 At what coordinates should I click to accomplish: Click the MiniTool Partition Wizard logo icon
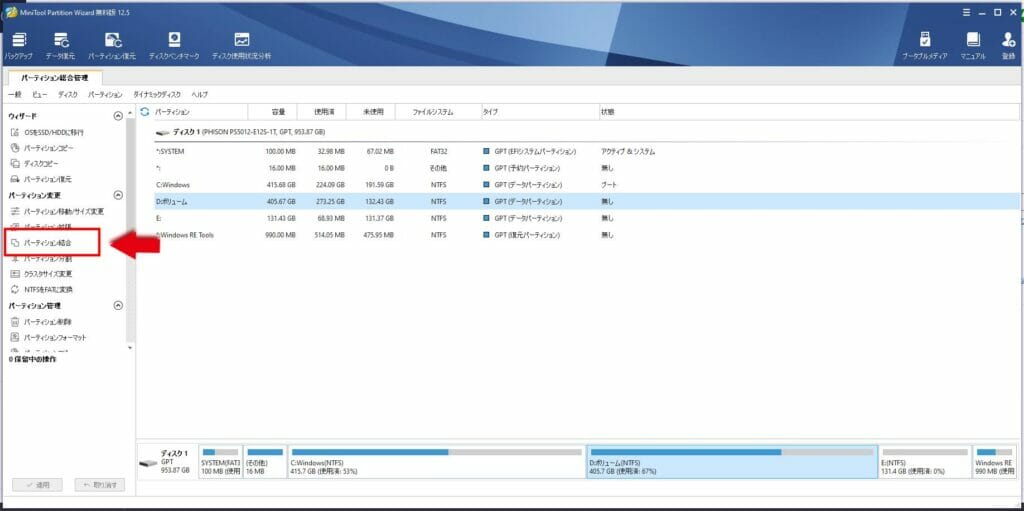coord(10,12)
